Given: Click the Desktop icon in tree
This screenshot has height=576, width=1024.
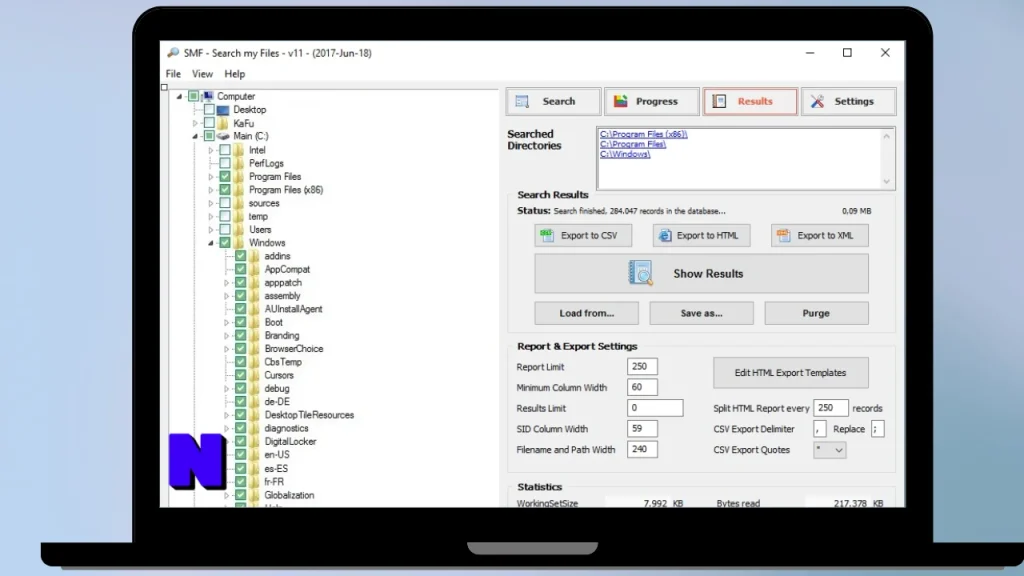Looking at the screenshot, I should (x=223, y=110).
